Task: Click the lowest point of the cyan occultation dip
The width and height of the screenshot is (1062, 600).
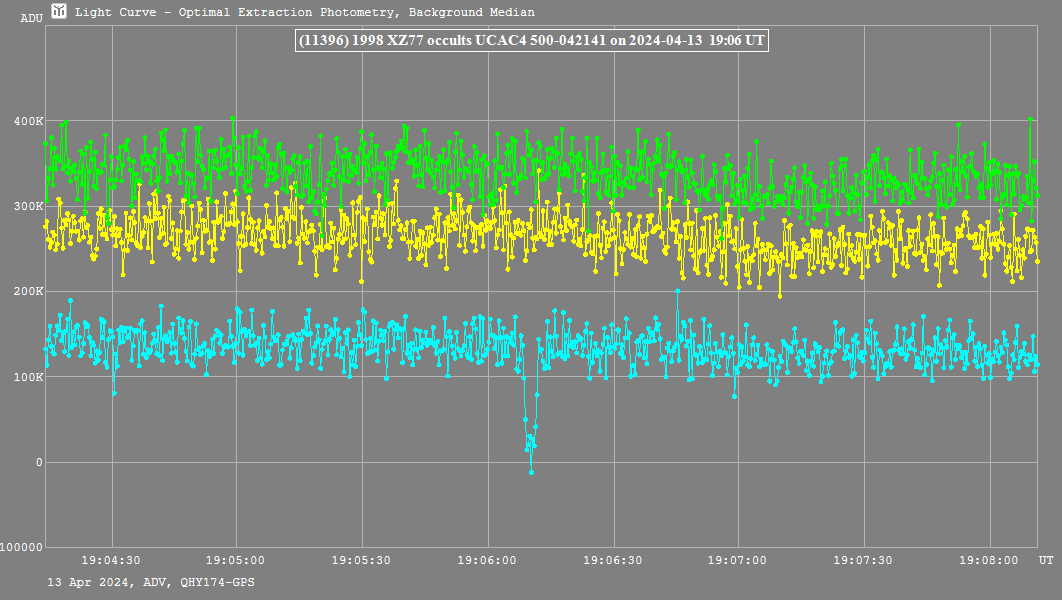Action: pyautogui.click(x=531, y=472)
